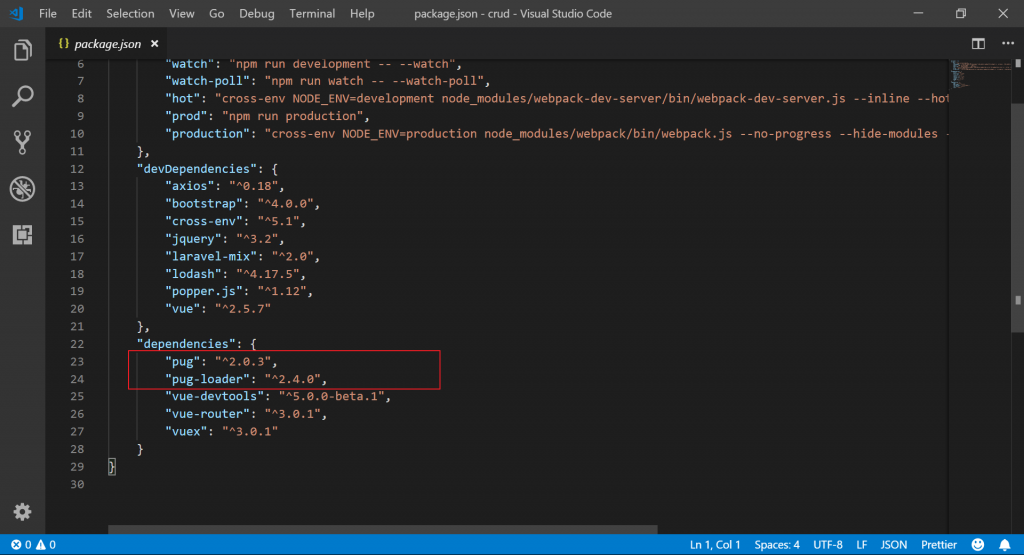Click the empty line 30 number
Image resolution: width=1024 pixels, height=555 pixels.
77,484
